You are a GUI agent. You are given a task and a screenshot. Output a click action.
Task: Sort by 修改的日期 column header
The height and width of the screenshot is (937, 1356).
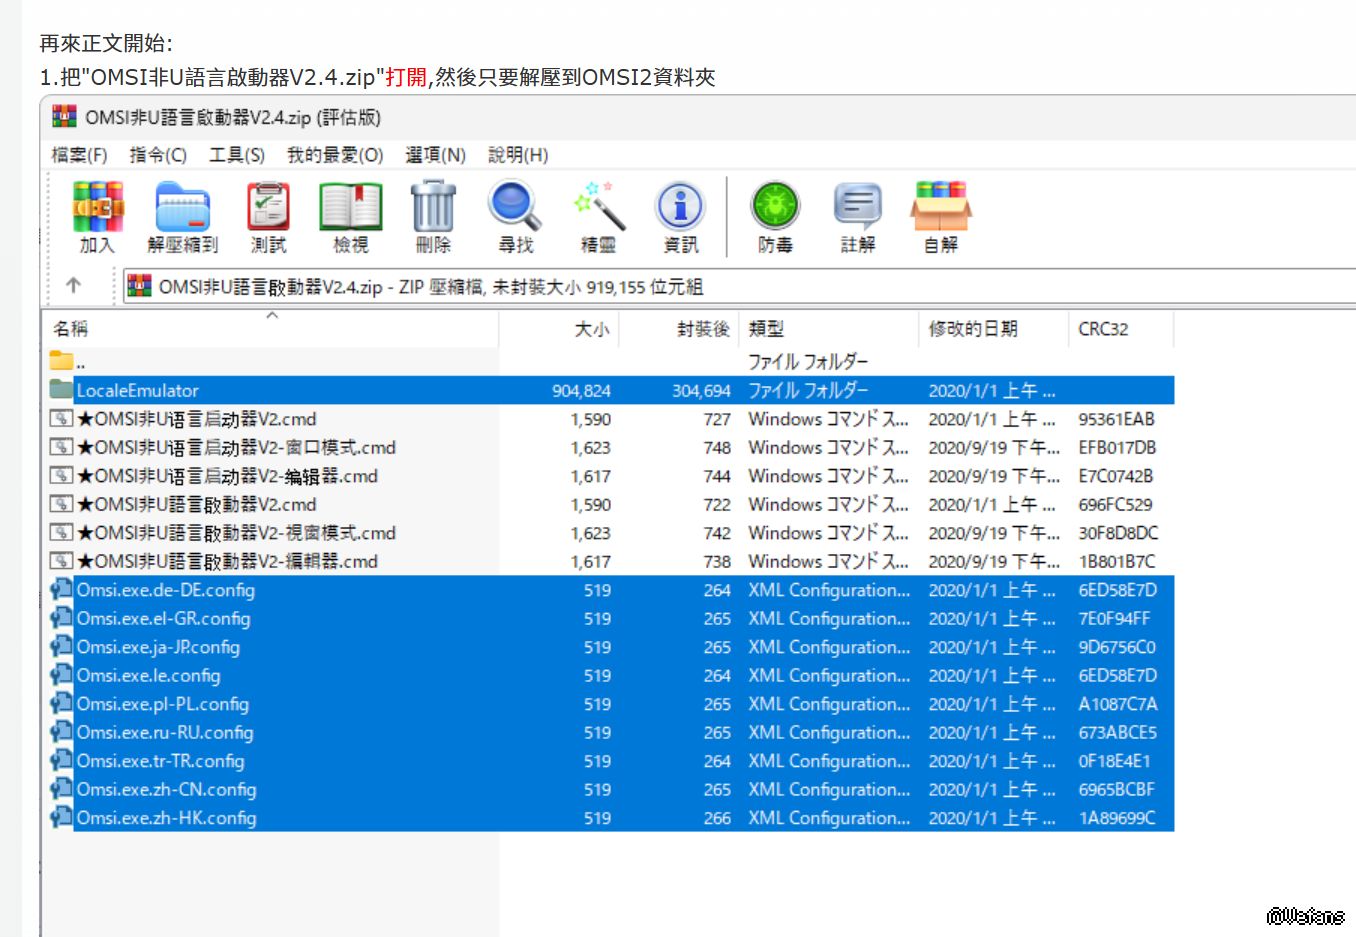(x=972, y=329)
